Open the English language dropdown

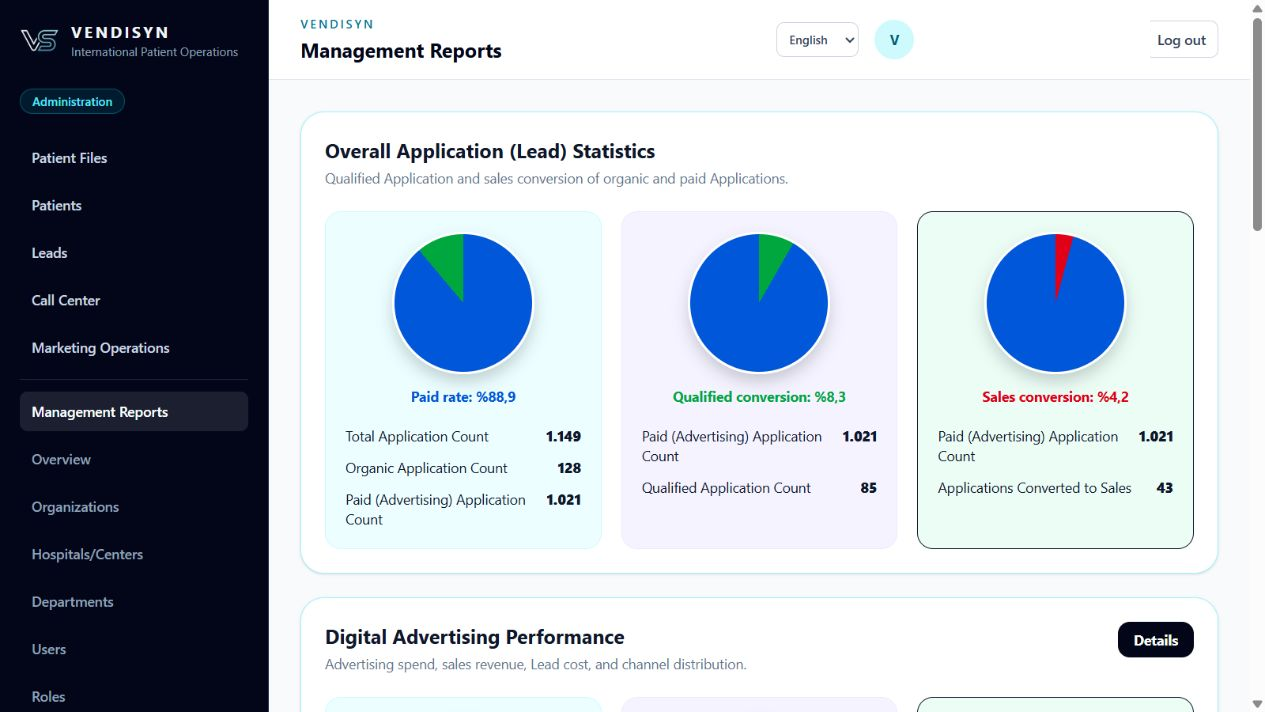click(x=817, y=40)
